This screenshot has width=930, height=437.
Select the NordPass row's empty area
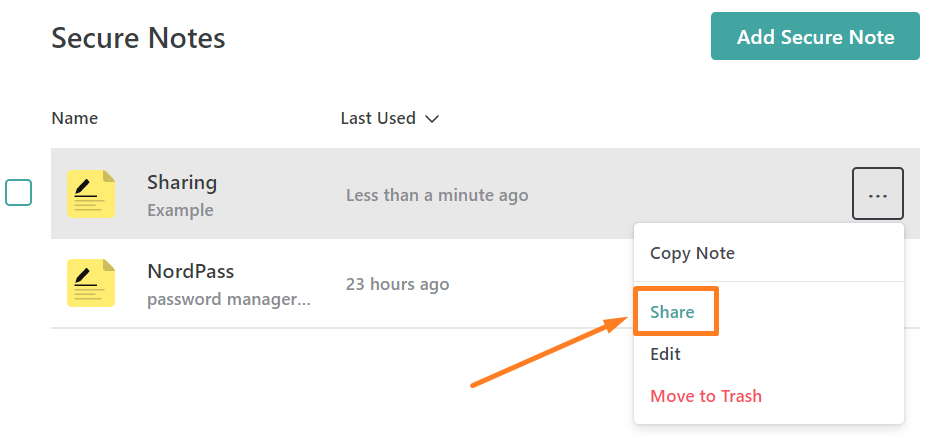pyautogui.click(x=534, y=283)
